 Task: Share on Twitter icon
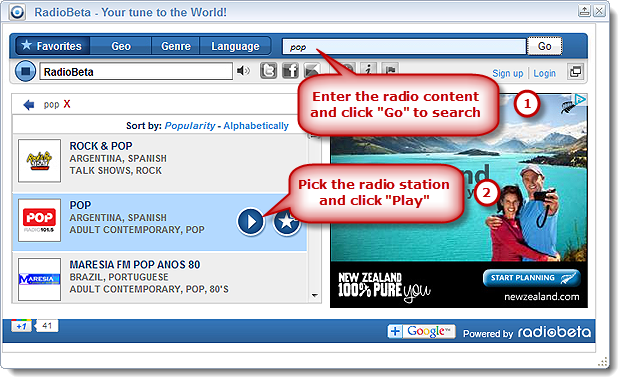(268, 71)
